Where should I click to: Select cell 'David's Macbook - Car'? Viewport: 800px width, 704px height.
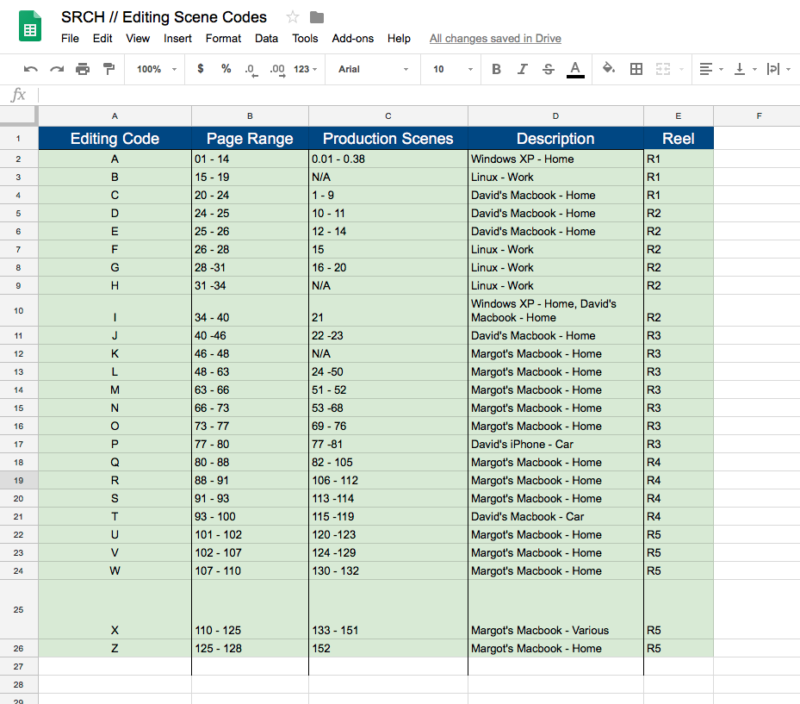[x=556, y=517]
